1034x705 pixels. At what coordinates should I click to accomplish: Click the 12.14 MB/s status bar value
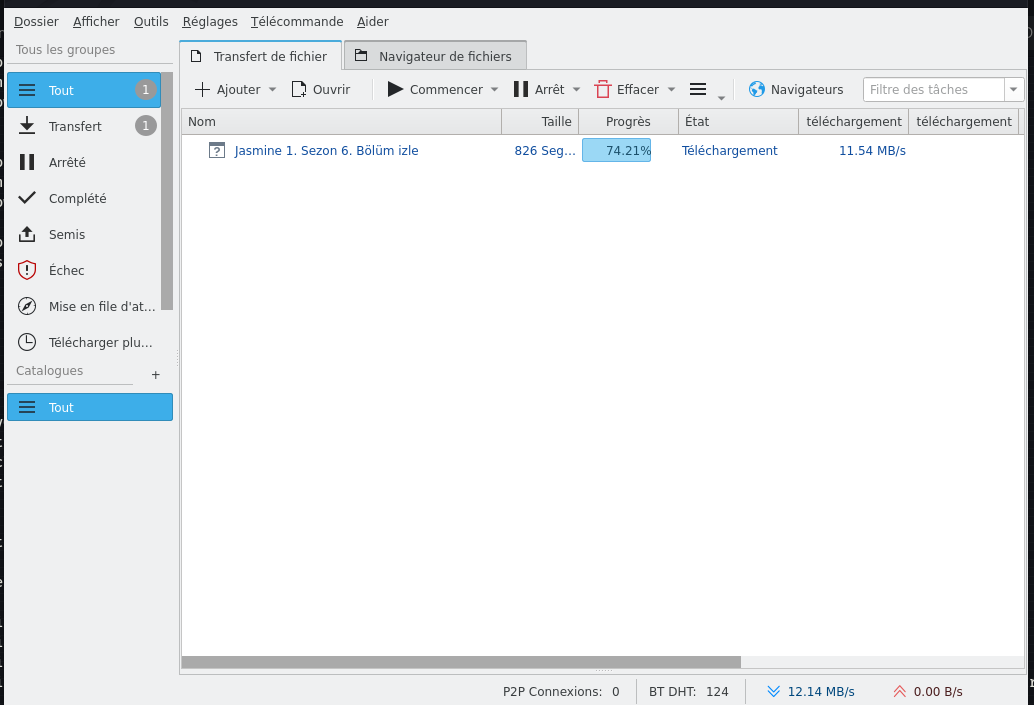coord(821,691)
